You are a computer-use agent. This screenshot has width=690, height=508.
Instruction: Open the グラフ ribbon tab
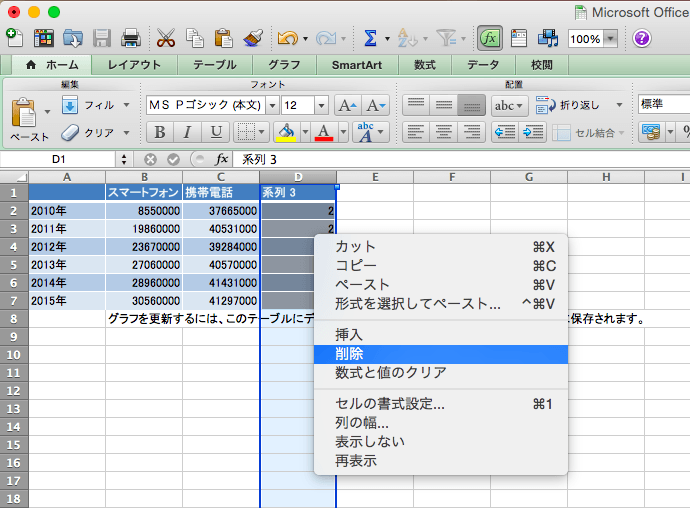click(284, 65)
